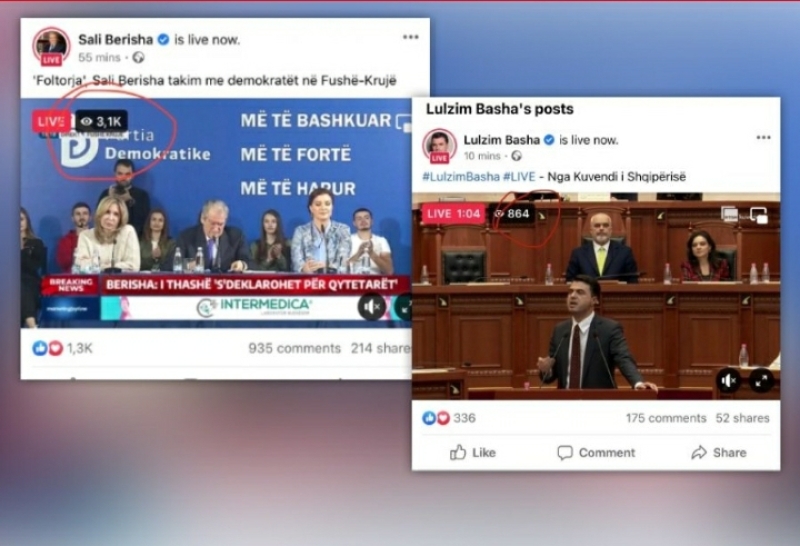800x546 pixels.
Task: Expand Lulzim Basha video to fullscreen
Action: click(x=761, y=381)
